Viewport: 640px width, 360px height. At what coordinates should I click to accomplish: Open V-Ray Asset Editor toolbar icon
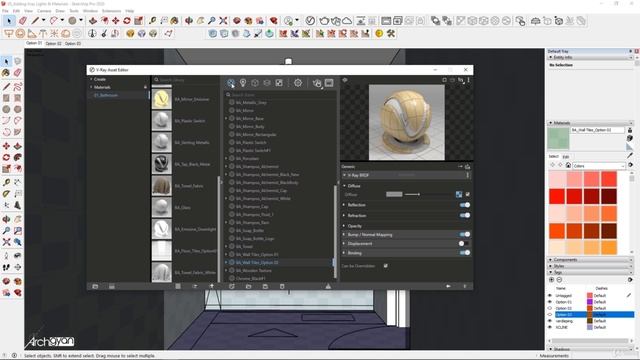310,20
